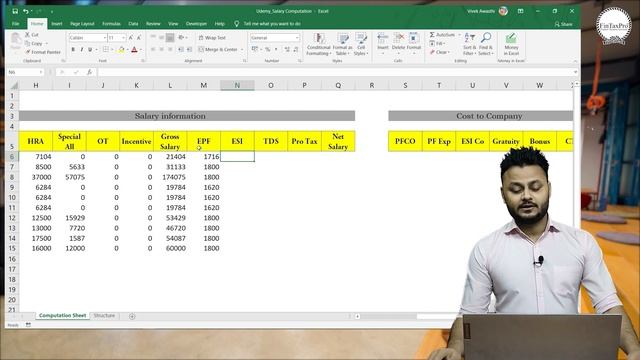
Task: Click the Copy command
Action: click(34, 43)
